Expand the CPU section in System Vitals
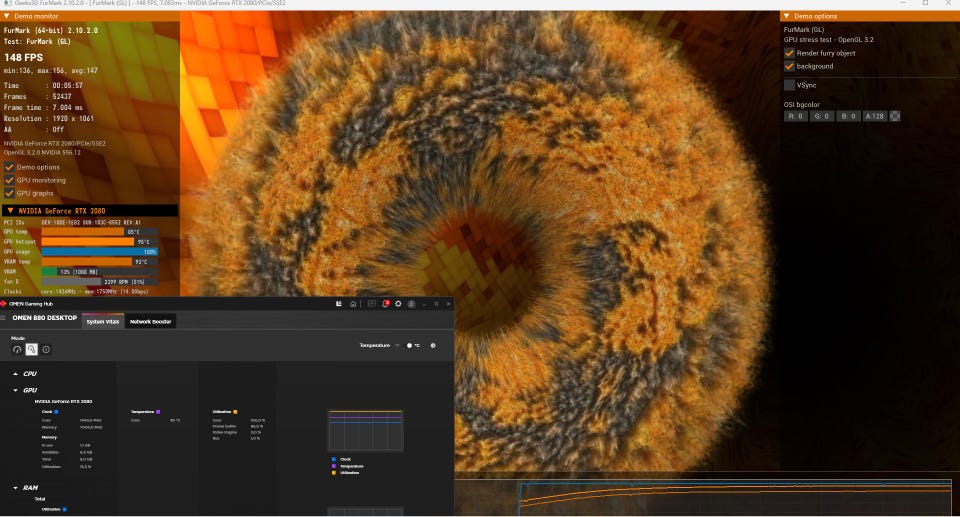 15,374
